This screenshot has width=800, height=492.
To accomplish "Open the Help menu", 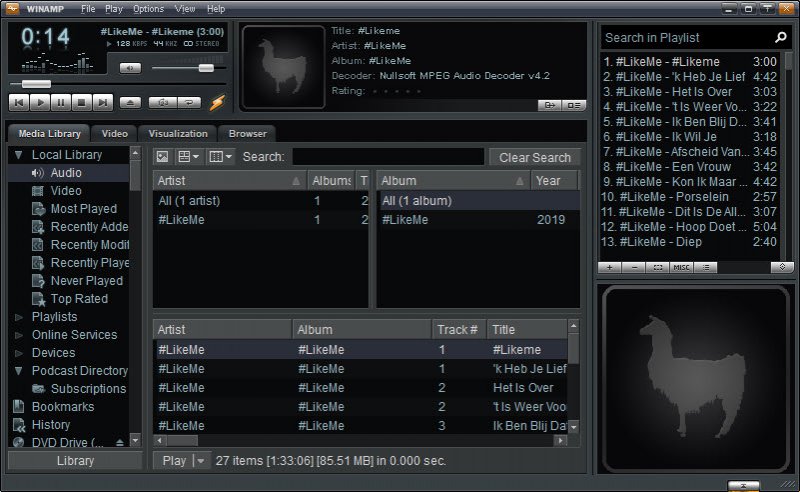I will pyautogui.click(x=216, y=9).
